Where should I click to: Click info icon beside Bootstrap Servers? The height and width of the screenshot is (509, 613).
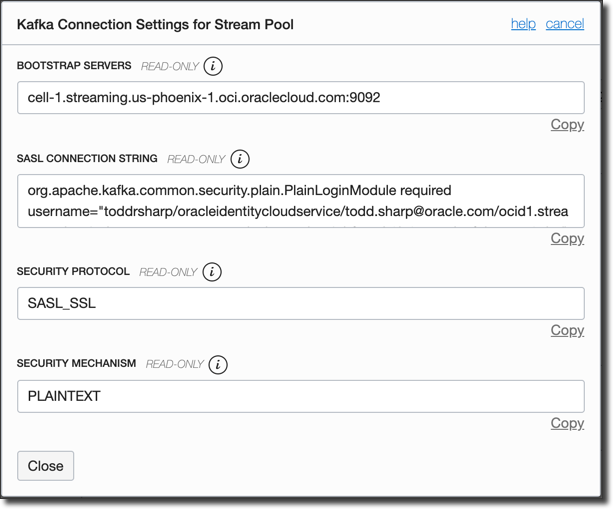(213, 66)
